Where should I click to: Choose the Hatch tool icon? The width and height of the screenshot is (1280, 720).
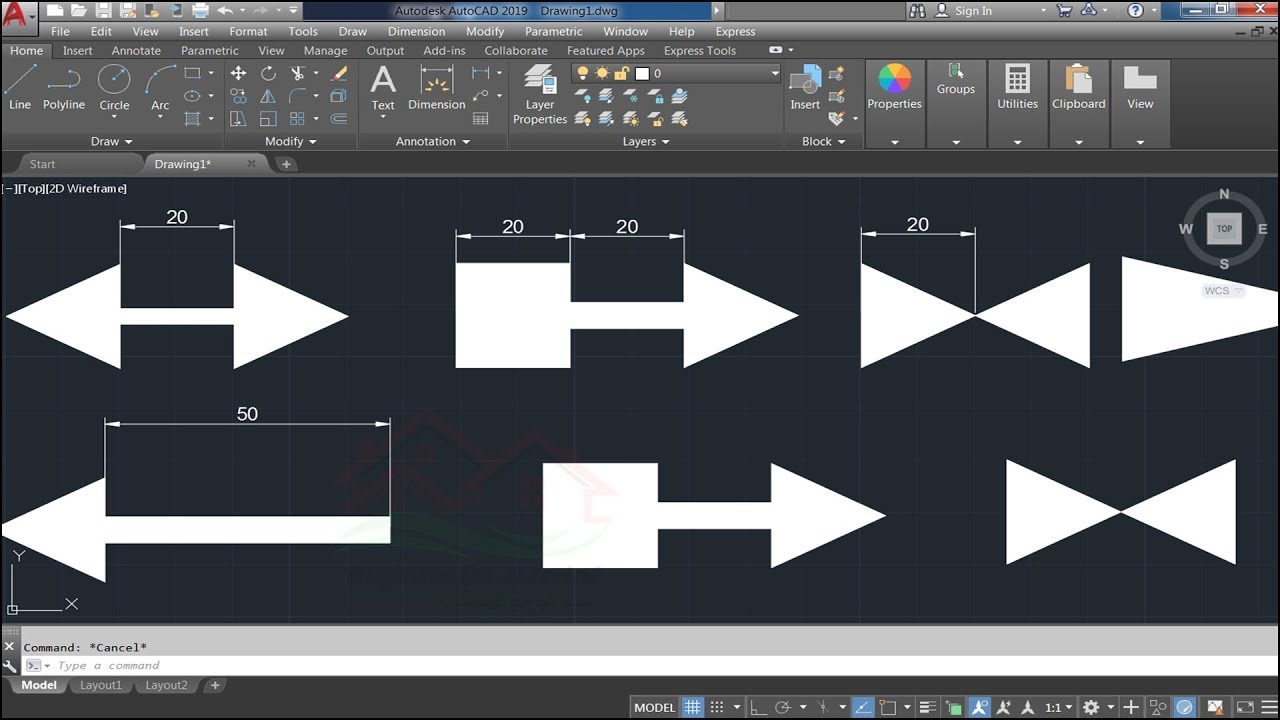point(193,119)
